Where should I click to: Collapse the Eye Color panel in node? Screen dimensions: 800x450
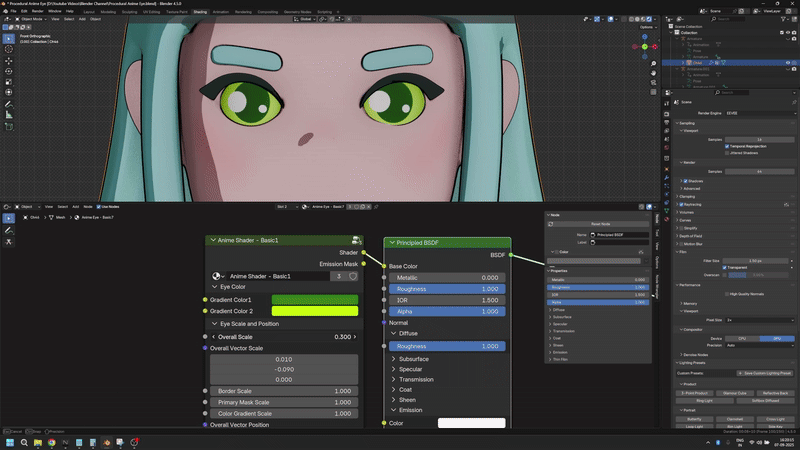point(215,287)
